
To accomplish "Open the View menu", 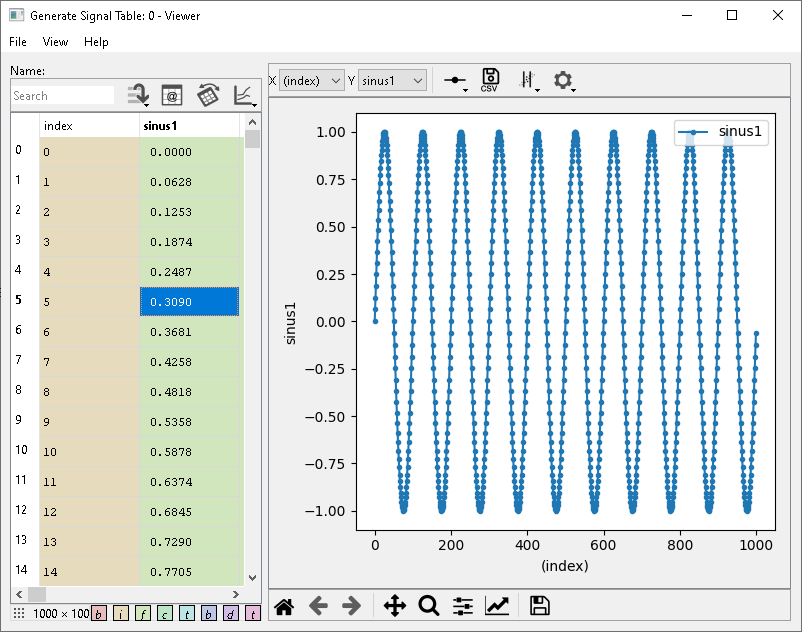I will (x=55, y=42).
